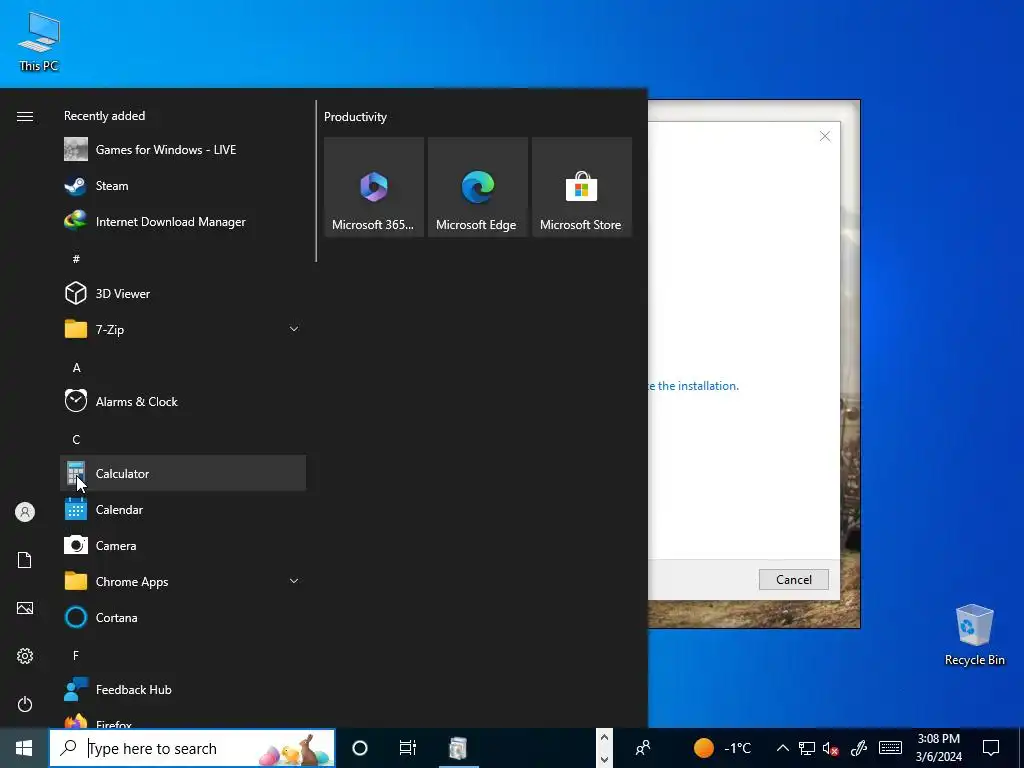The width and height of the screenshot is (1024, 768).
Task: Open Calendar app
Action: tap(183, 509)
